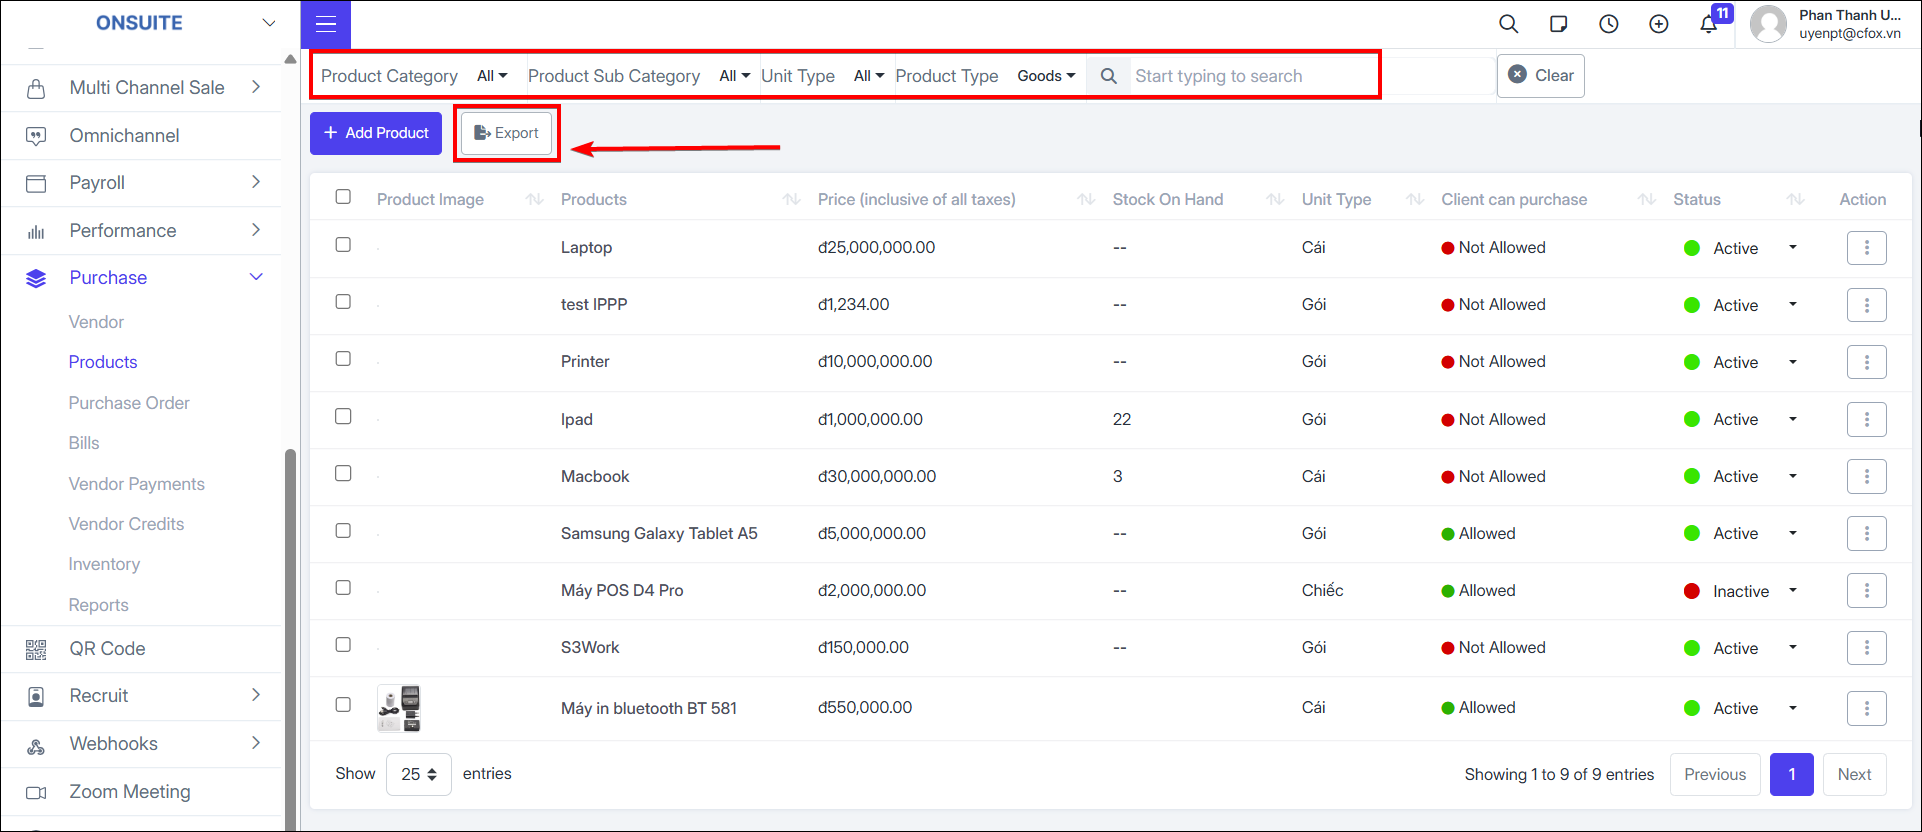Screen dimensions: 1922x832
Task: Tick the checkbox for Samsung Galaxy Tablet A5
Action: pos(343,531)
